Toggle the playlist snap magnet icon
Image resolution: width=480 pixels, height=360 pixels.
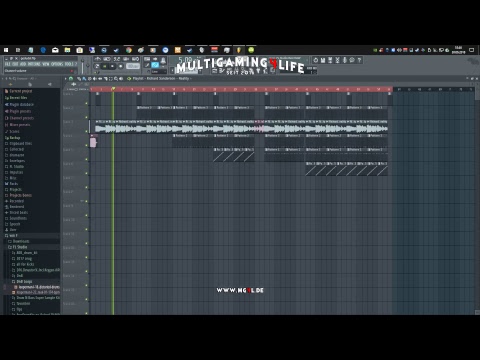tap(71, 79)
